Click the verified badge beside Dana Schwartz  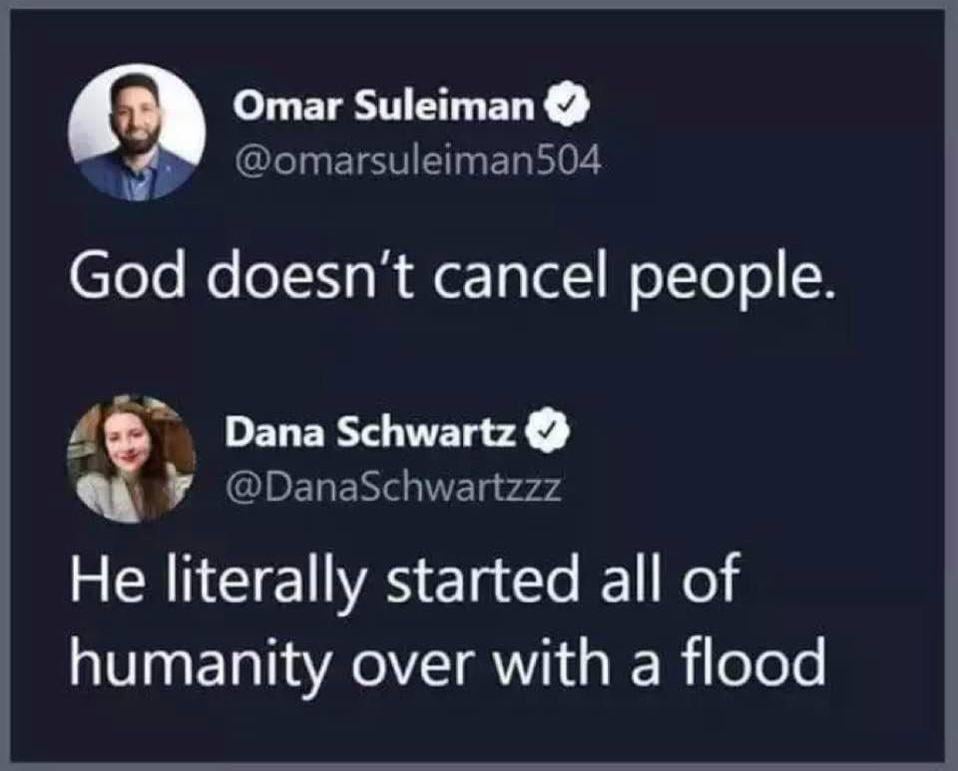(552, 433)
